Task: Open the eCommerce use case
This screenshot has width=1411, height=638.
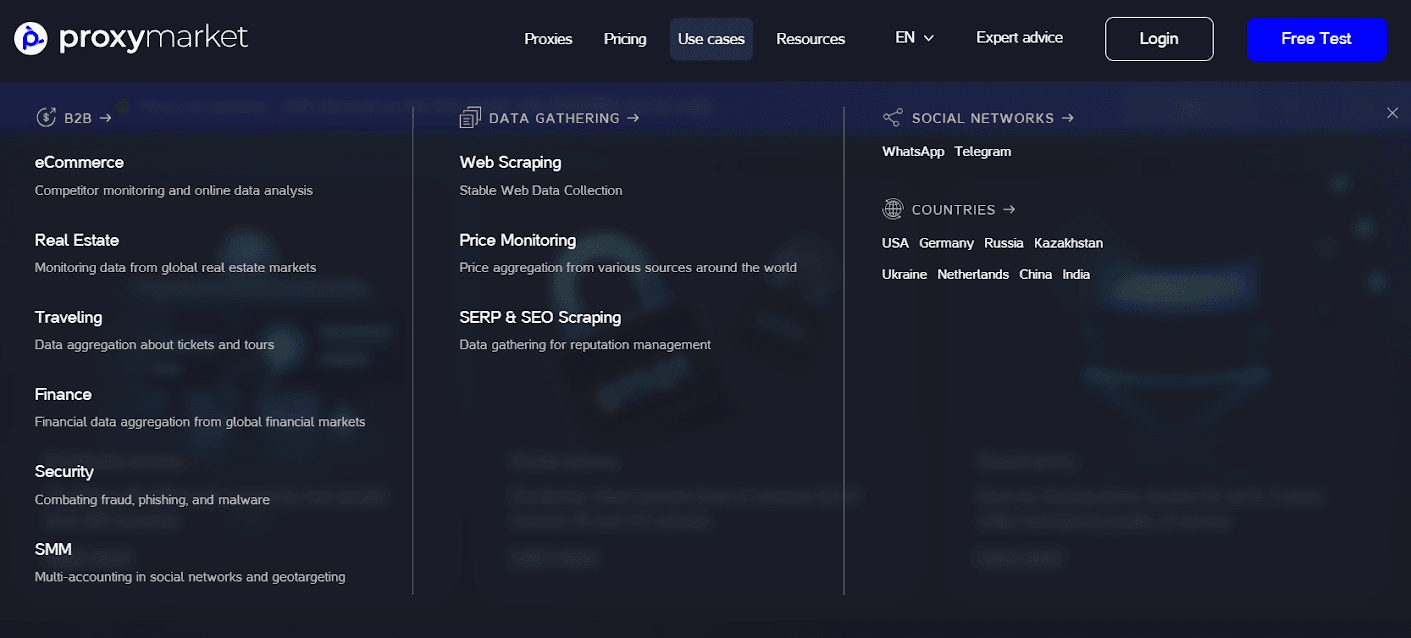Action: 79,162
